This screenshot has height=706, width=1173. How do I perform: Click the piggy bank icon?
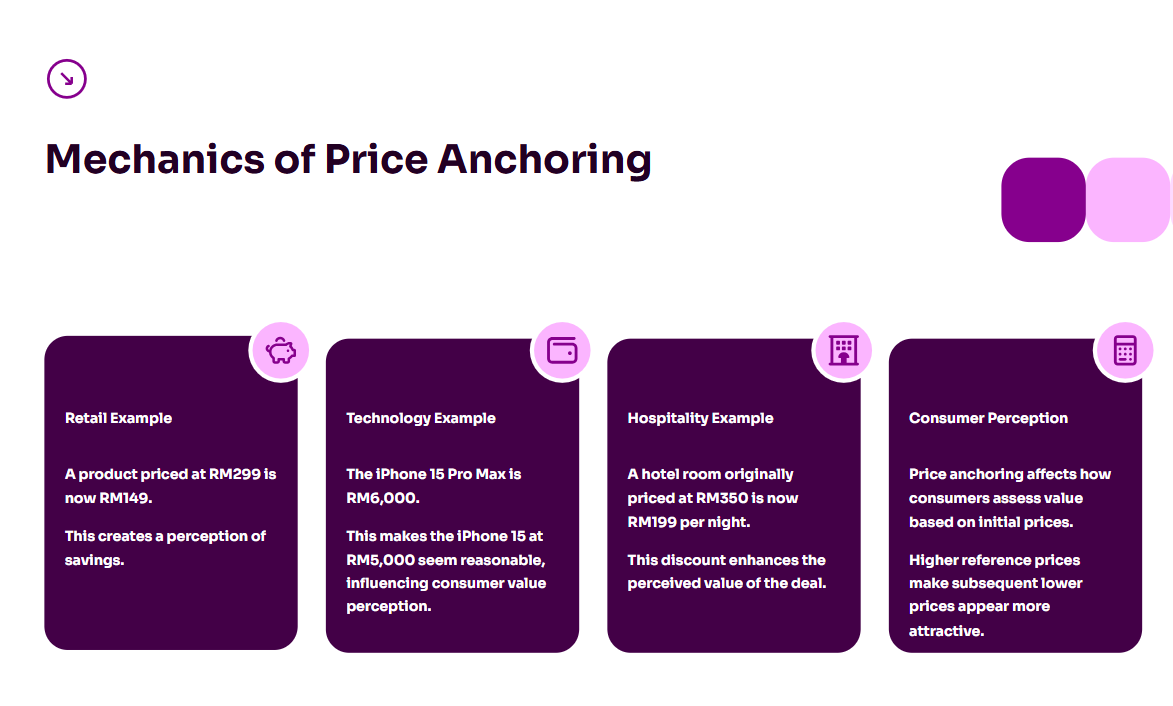(x=280, y=351)
